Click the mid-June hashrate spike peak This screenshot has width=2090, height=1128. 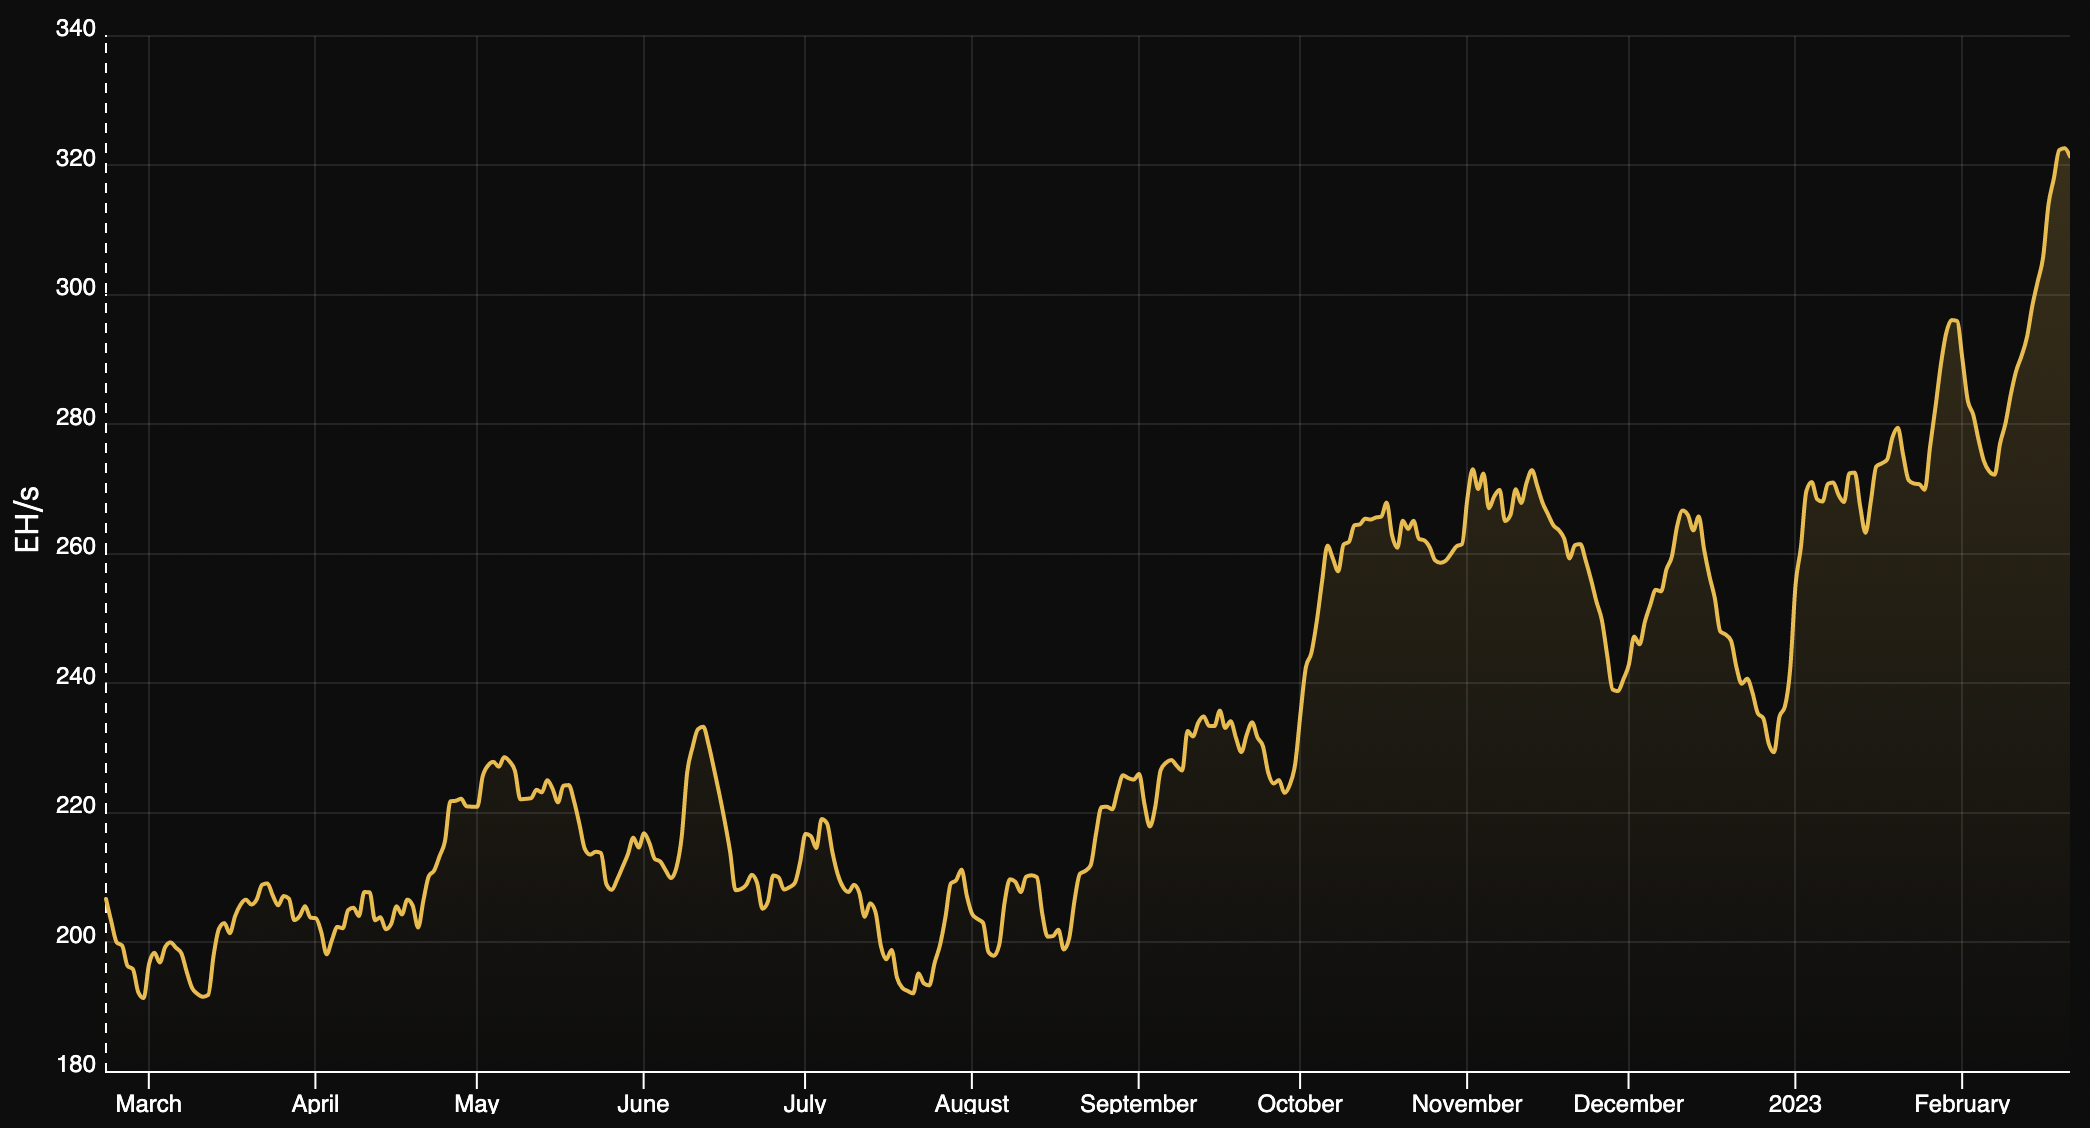click(702, 727)
